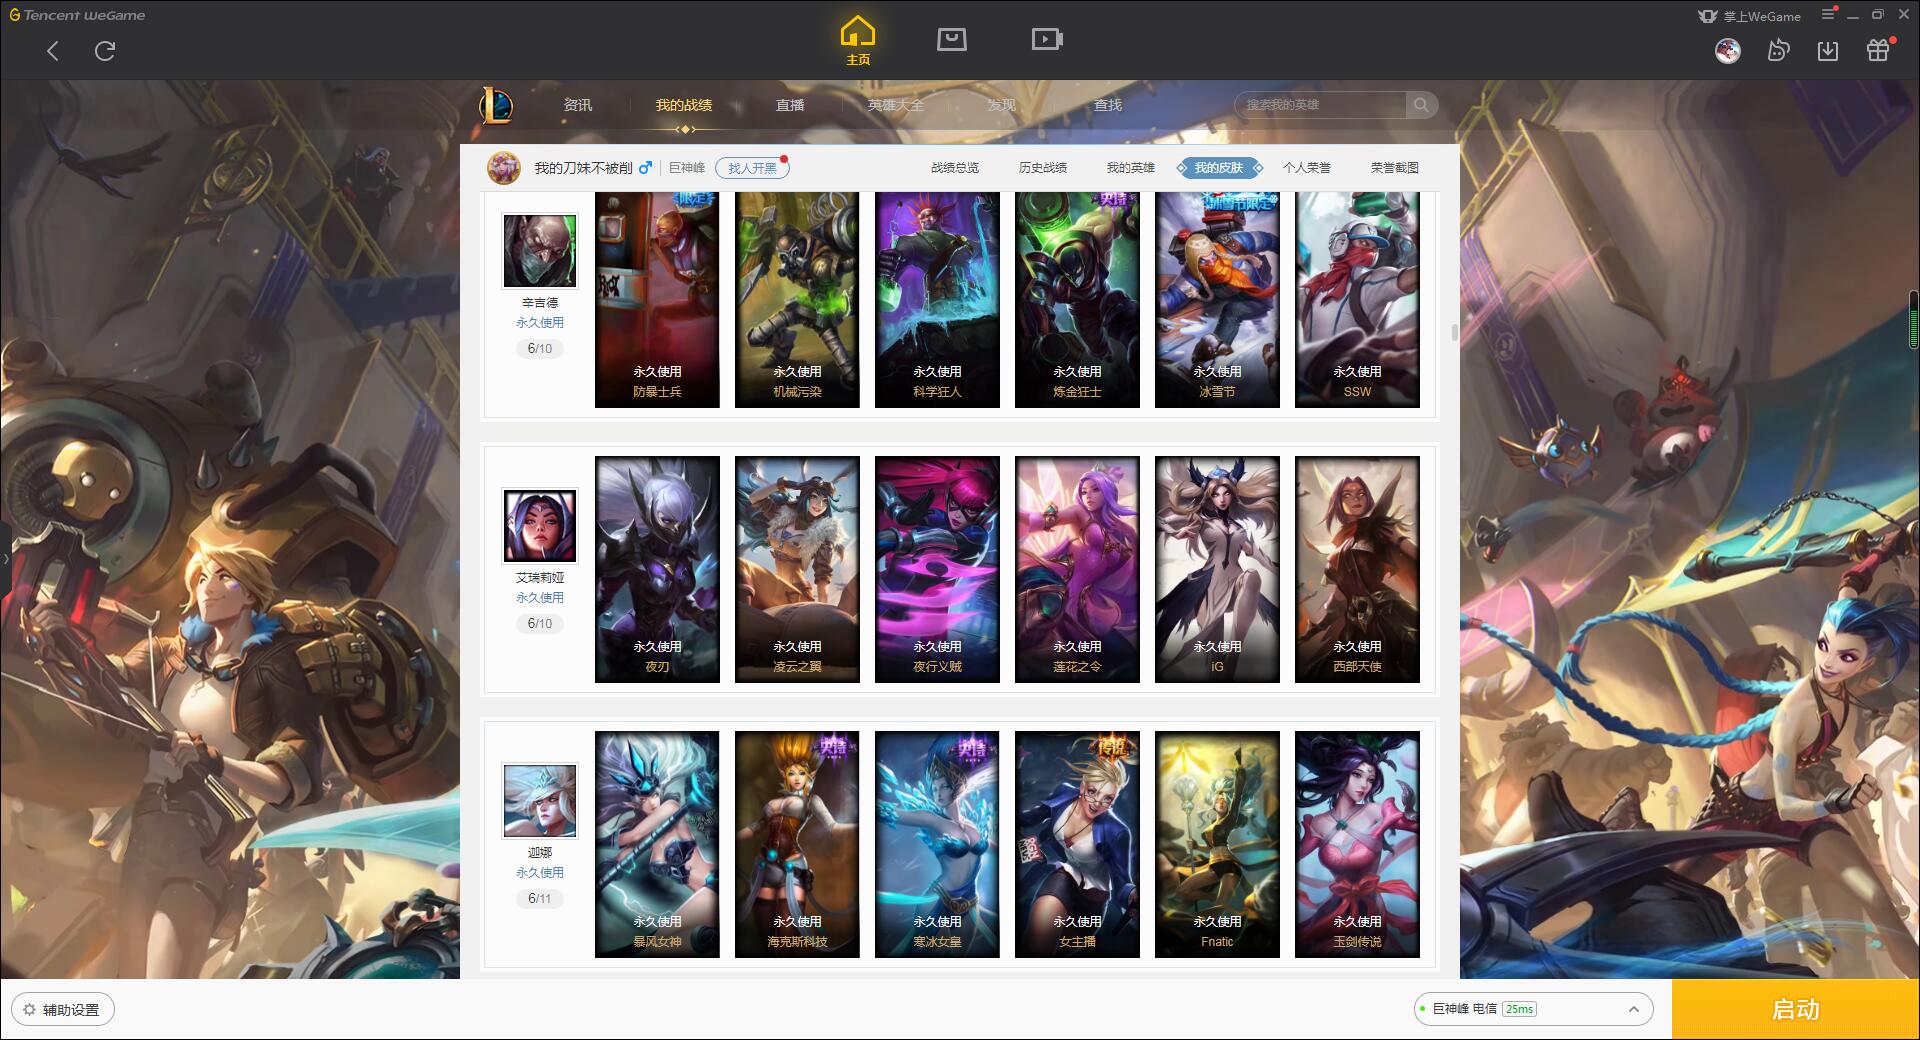Screen dimensions: 1920x1040
Task: Click 永久使用 under 艾瑞莉娅 name
Action: [x=540, y=597]
